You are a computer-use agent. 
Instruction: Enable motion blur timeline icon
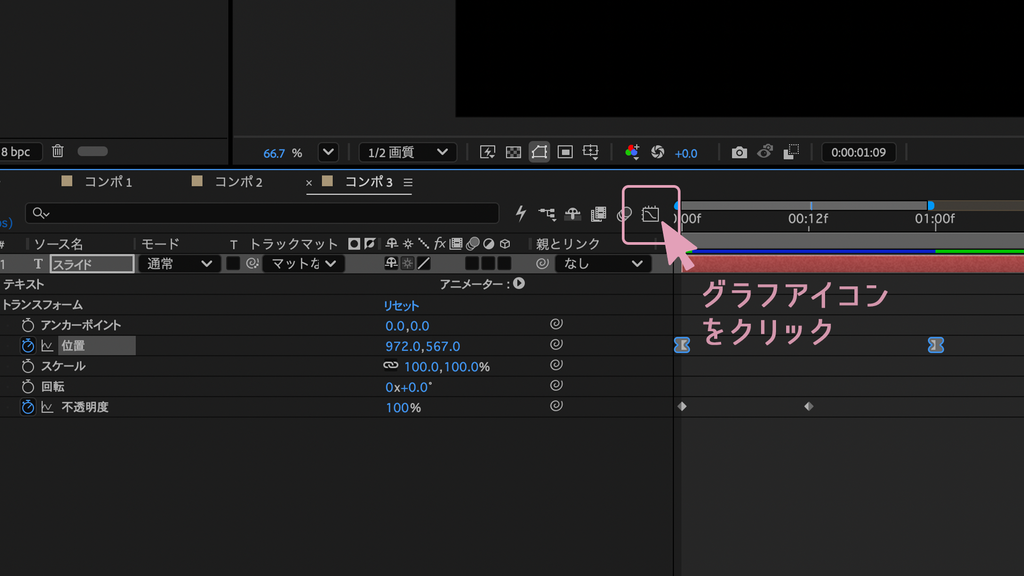point(624,214)
